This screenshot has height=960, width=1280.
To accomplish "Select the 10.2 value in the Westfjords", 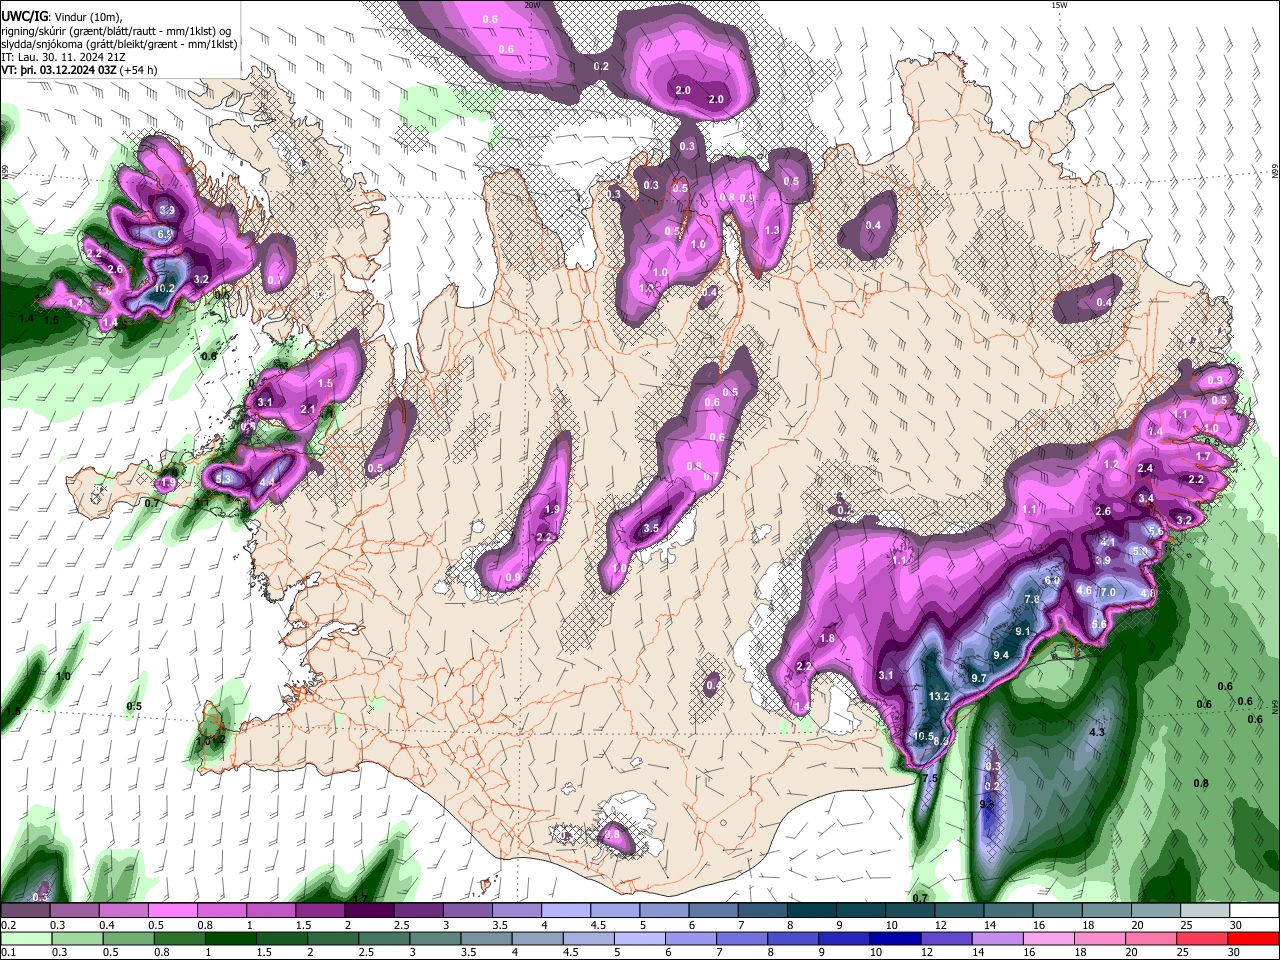I will tap(165, 289).
